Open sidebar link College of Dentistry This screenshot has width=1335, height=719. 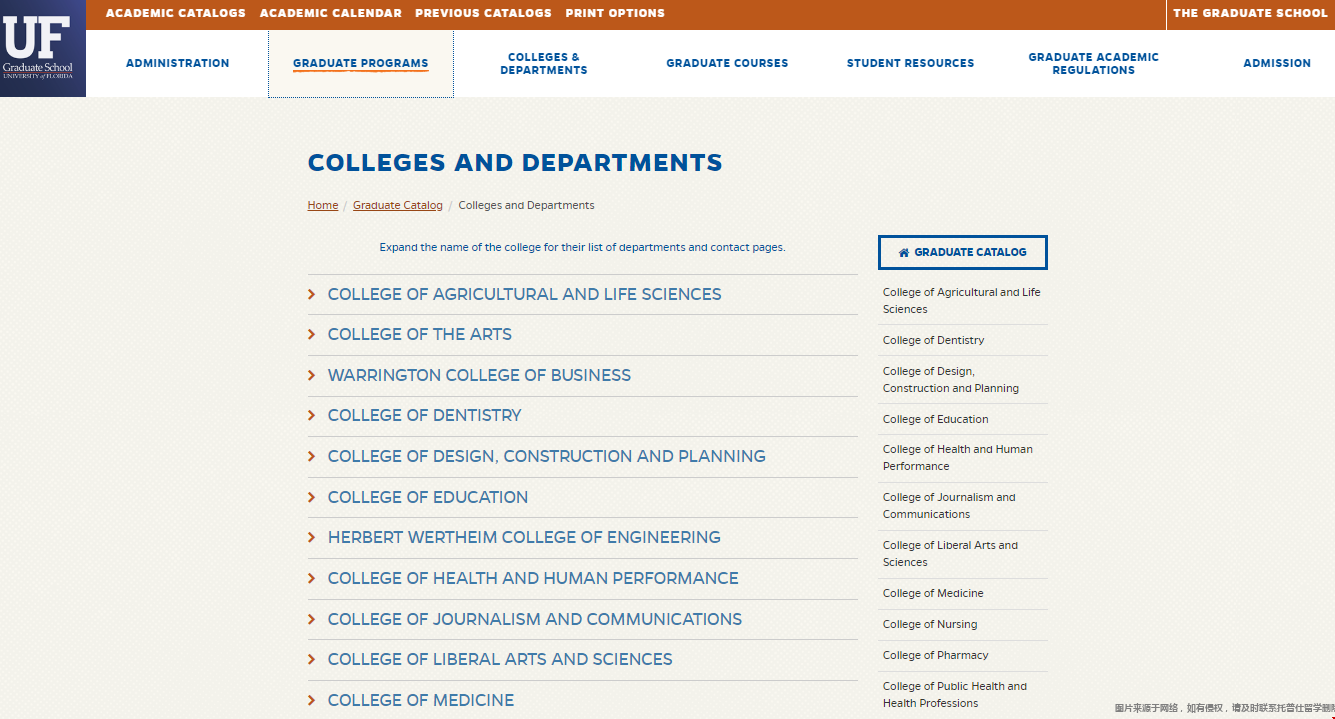934,340
